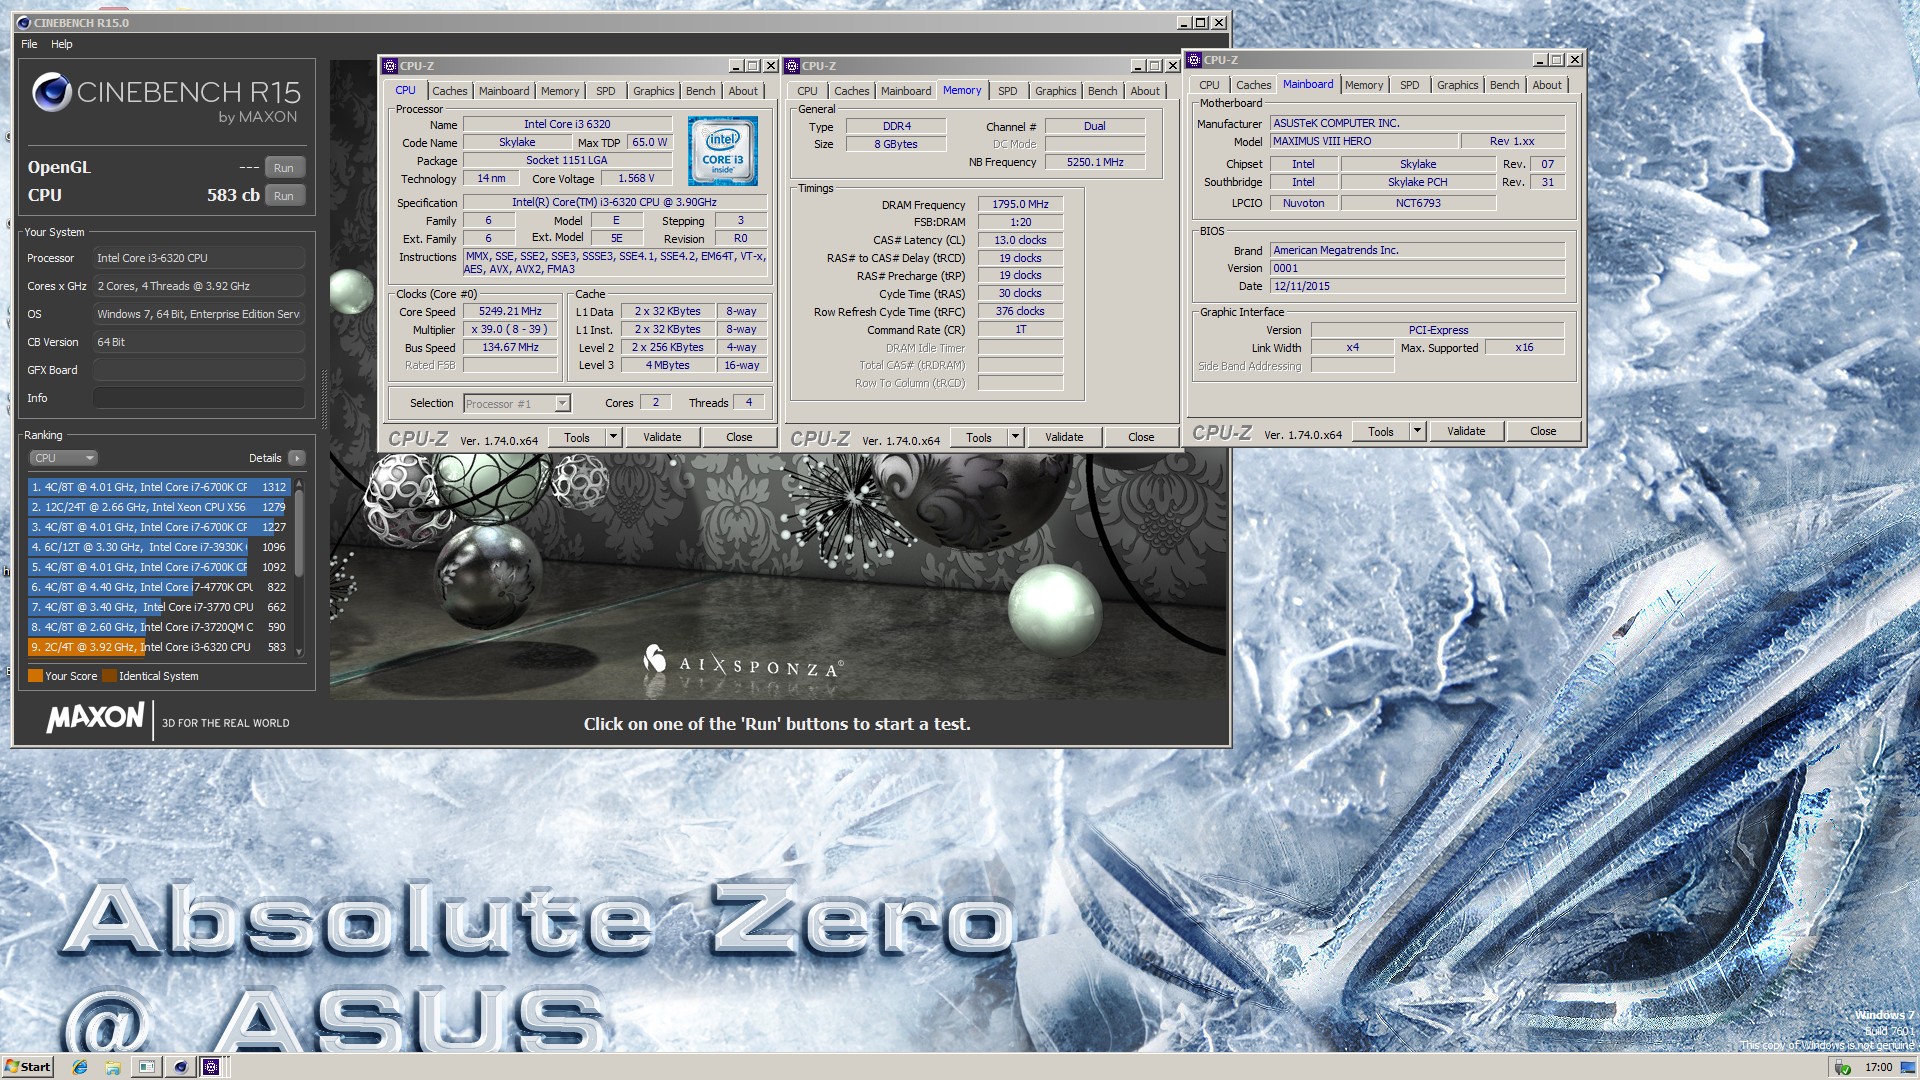
Task: Click the window-switcher taskbar button
Action: [x=147, y=1067]
